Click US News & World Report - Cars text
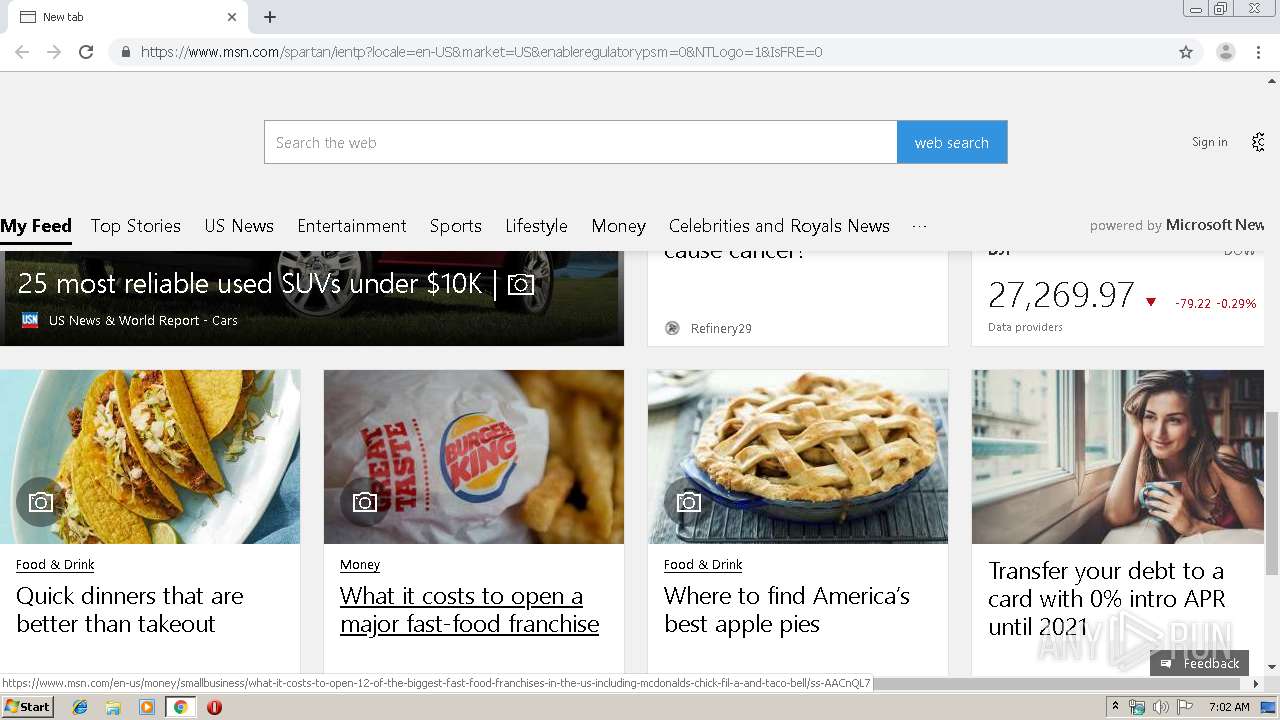Image resolution: width=1280 pixels, height=720 pixels. click(143, 321)
